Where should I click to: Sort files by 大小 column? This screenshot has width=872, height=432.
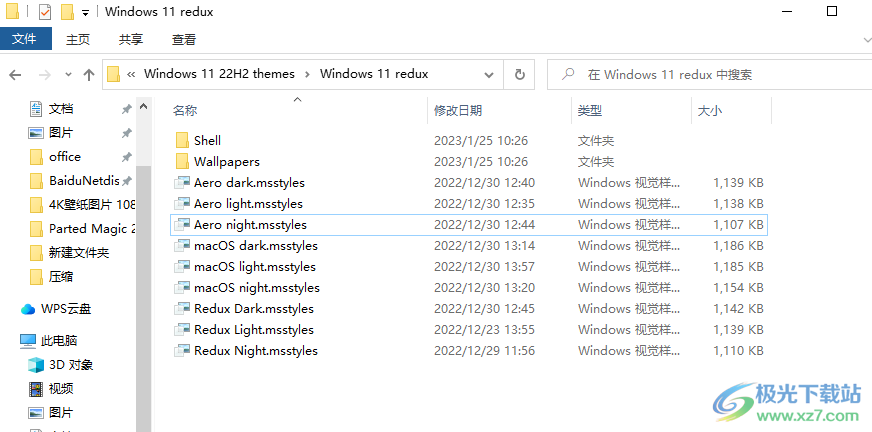point(710,111)
